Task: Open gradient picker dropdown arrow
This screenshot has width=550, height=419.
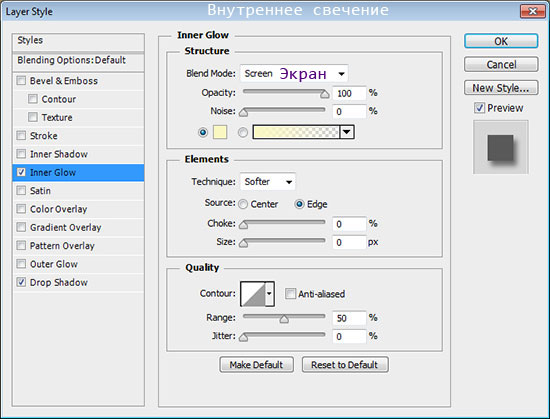Action: tap(347, 132)
